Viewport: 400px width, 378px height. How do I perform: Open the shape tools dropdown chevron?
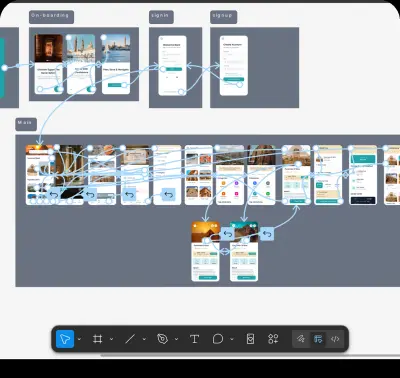[144, 339]
